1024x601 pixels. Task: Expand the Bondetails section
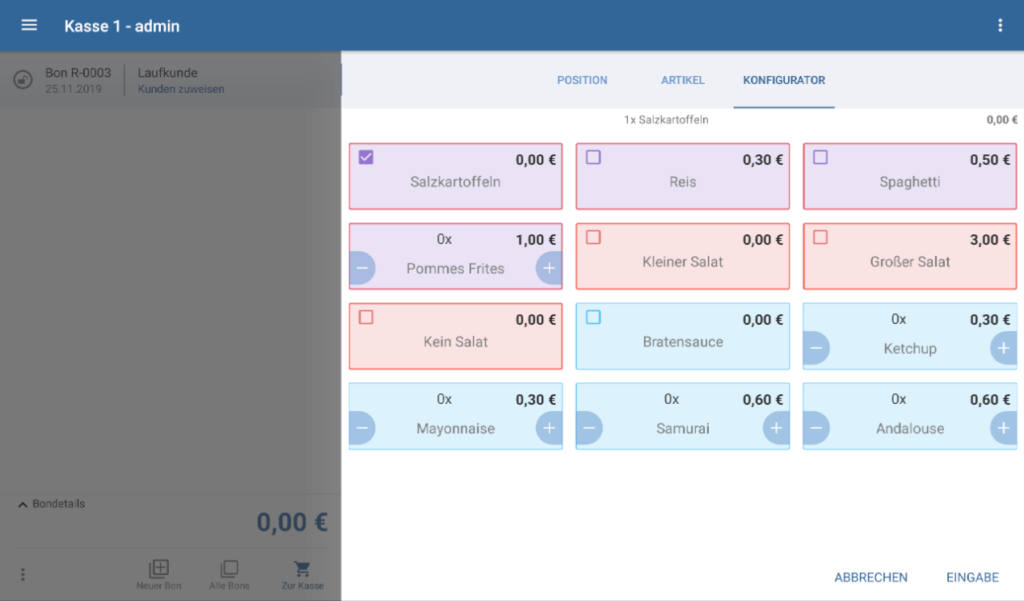[x=53, y=504]
